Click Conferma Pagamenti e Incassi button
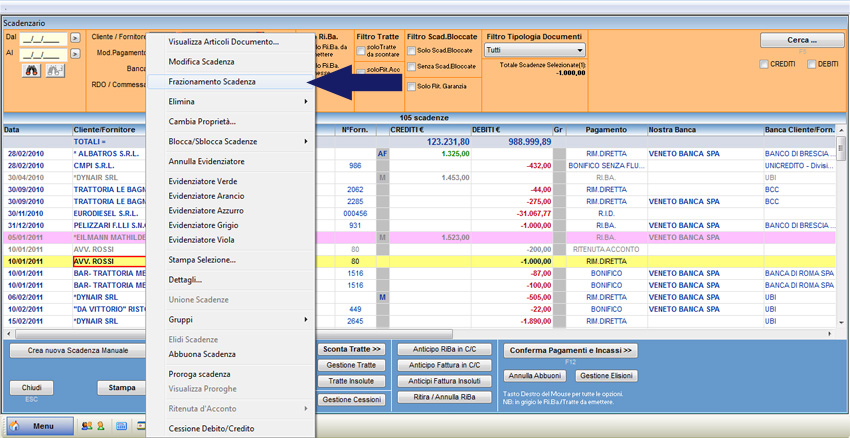Image resolution: width=850 pixels, height=438 pixels. (570, 351)
